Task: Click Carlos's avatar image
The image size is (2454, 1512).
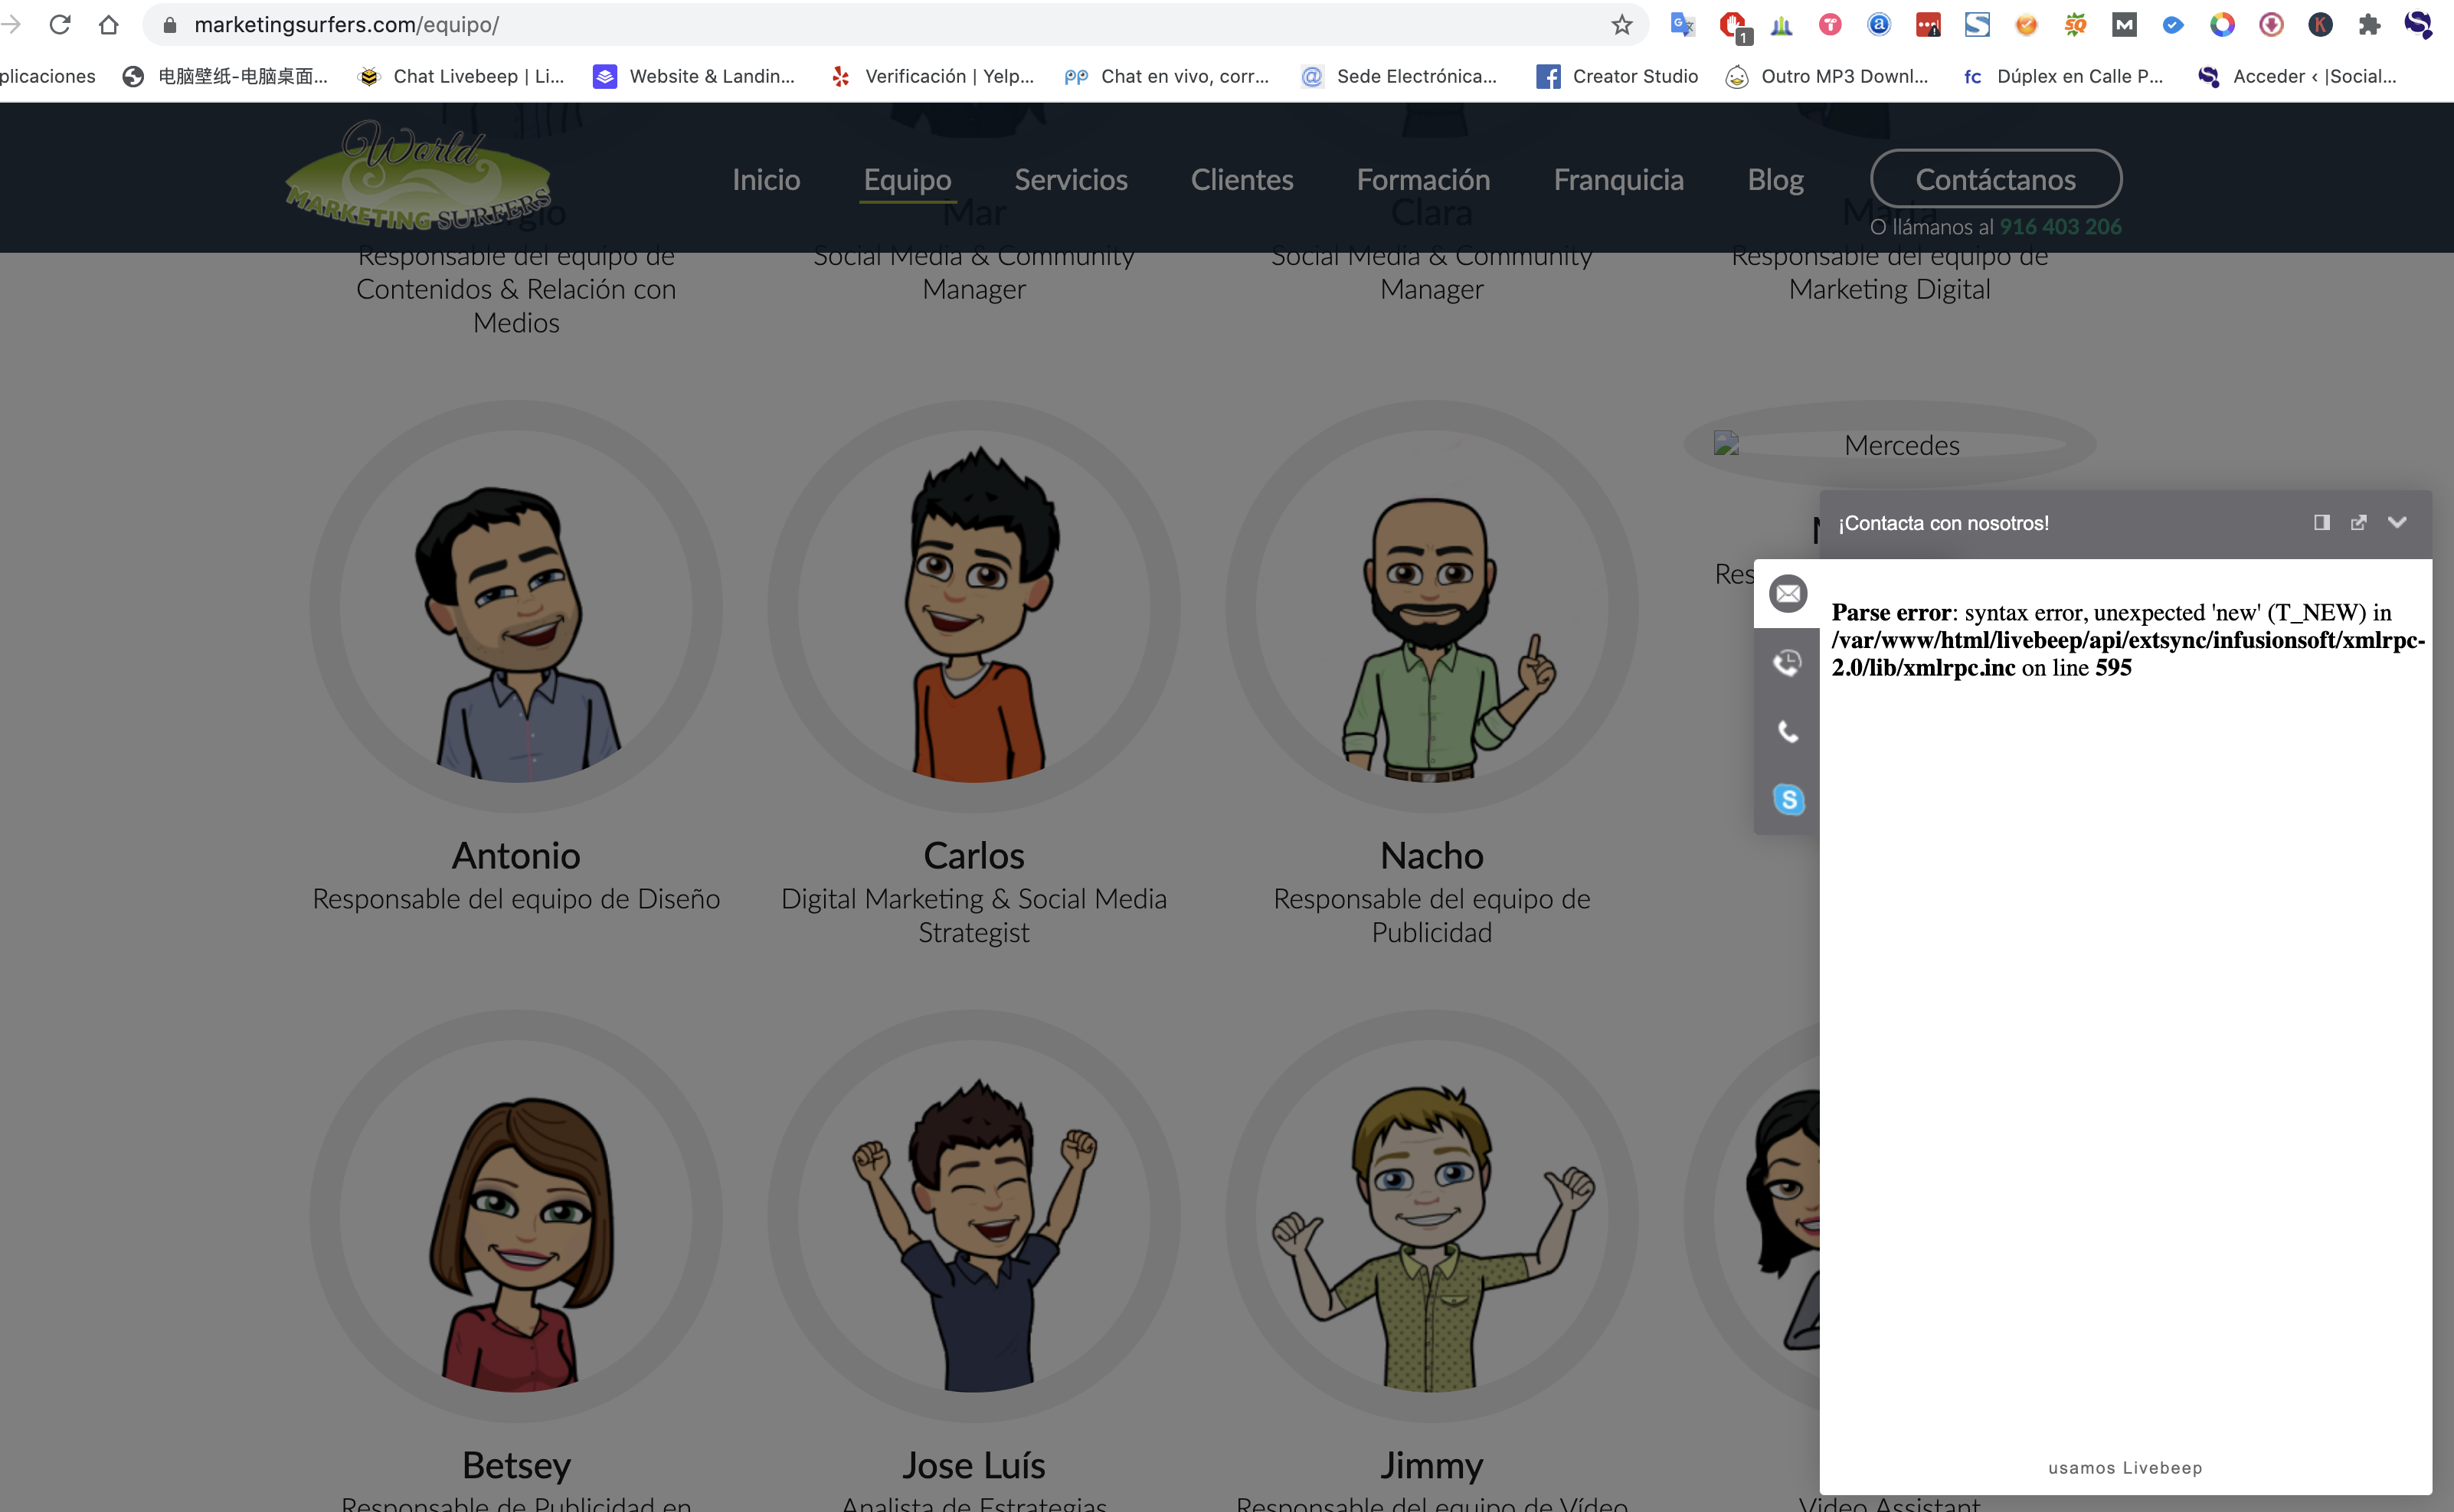Action: point(974,607)
